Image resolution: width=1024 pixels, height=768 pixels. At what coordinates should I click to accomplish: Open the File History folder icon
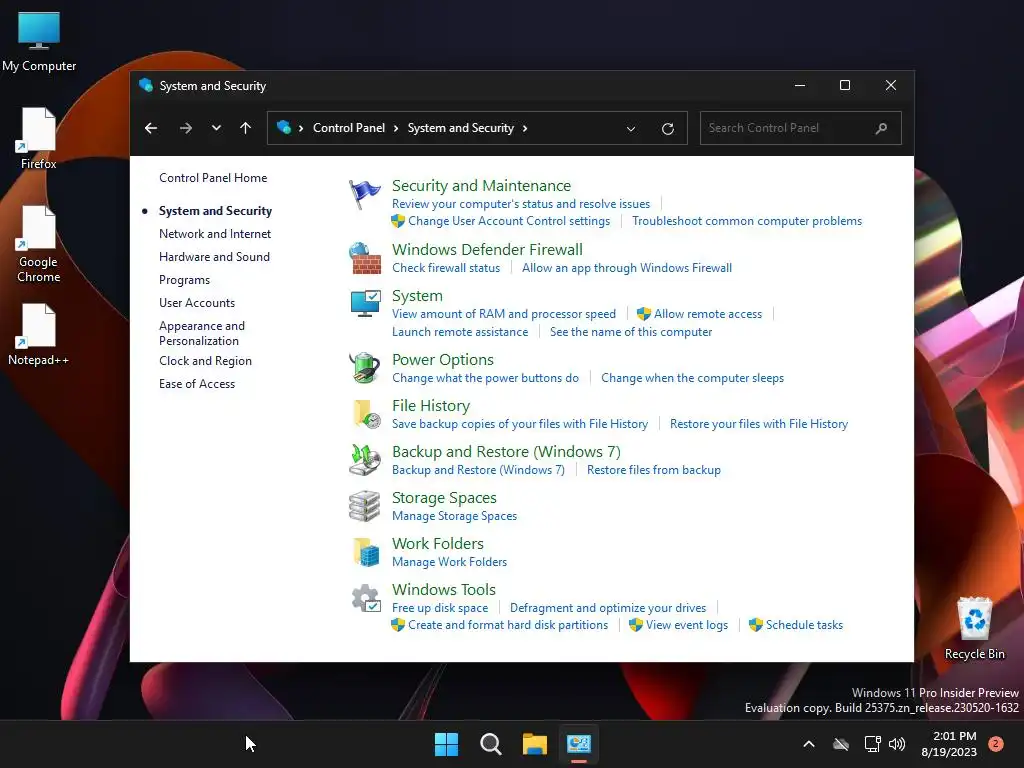click(366, 414)
